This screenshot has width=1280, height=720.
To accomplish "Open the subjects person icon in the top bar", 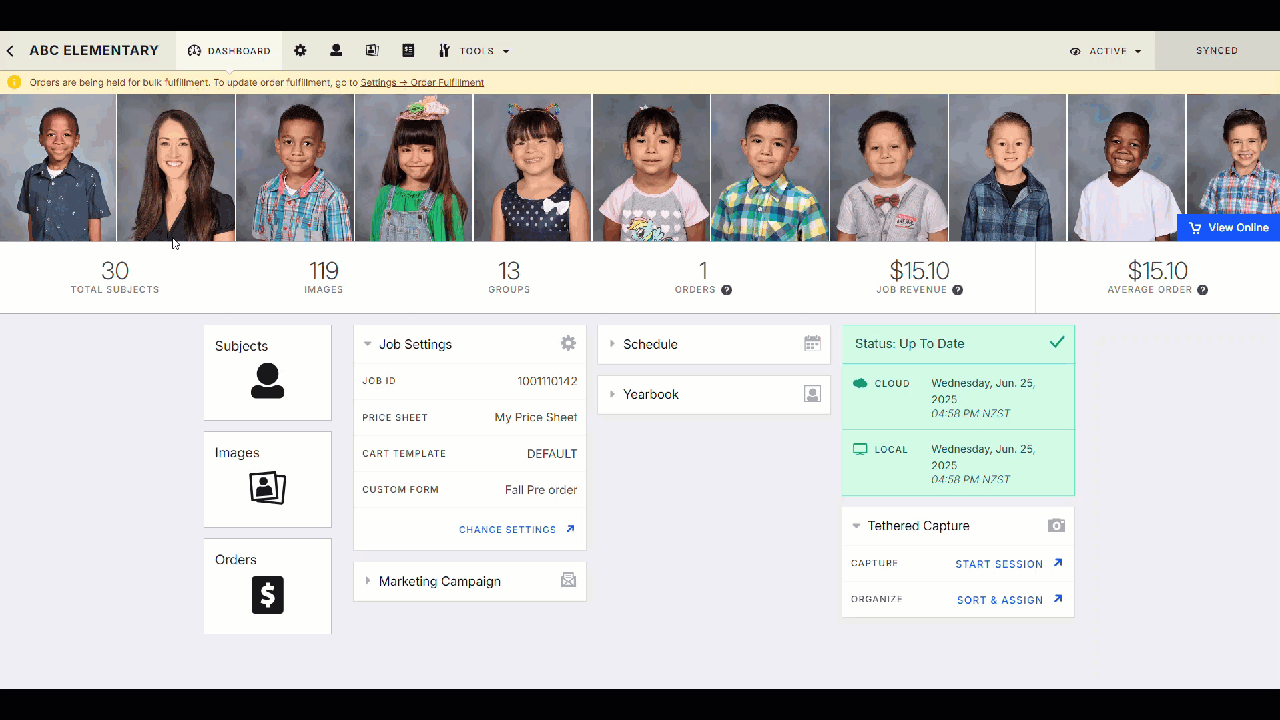I will pyautogui.click(x=336, y=50).
